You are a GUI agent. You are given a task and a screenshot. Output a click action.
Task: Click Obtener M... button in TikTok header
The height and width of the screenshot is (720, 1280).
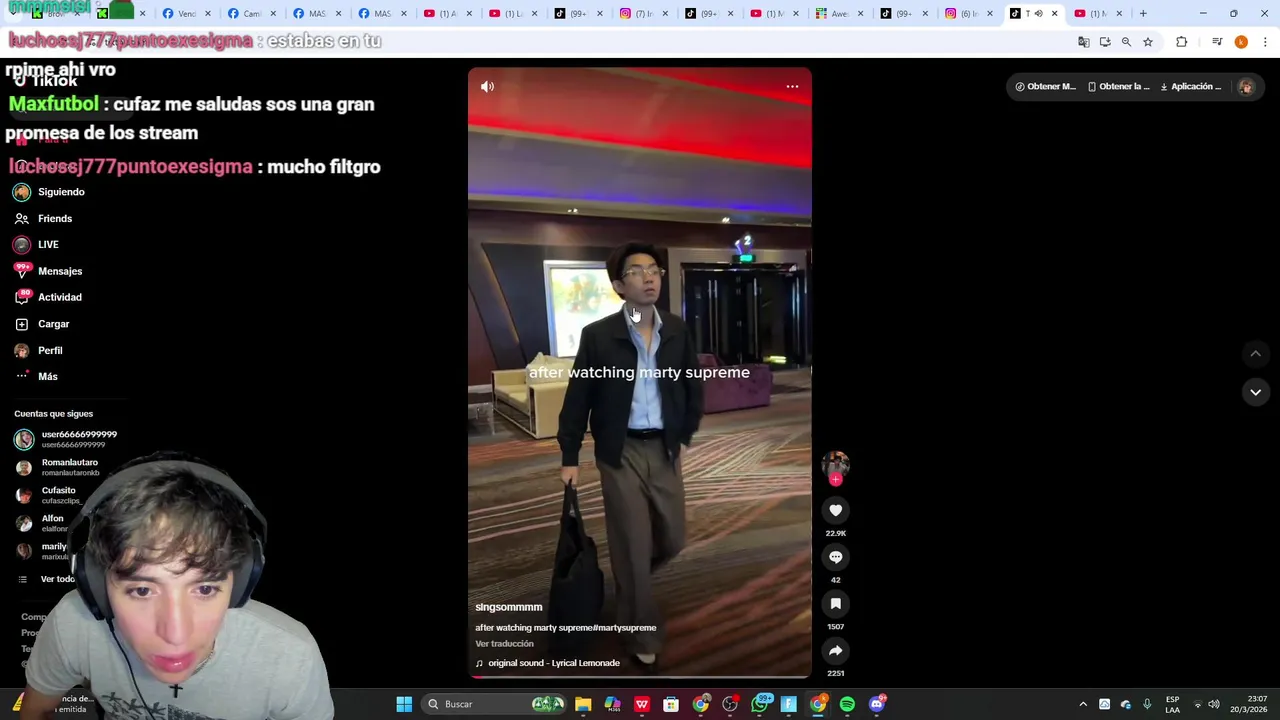pyautogui.click(x=1045, y=87)
